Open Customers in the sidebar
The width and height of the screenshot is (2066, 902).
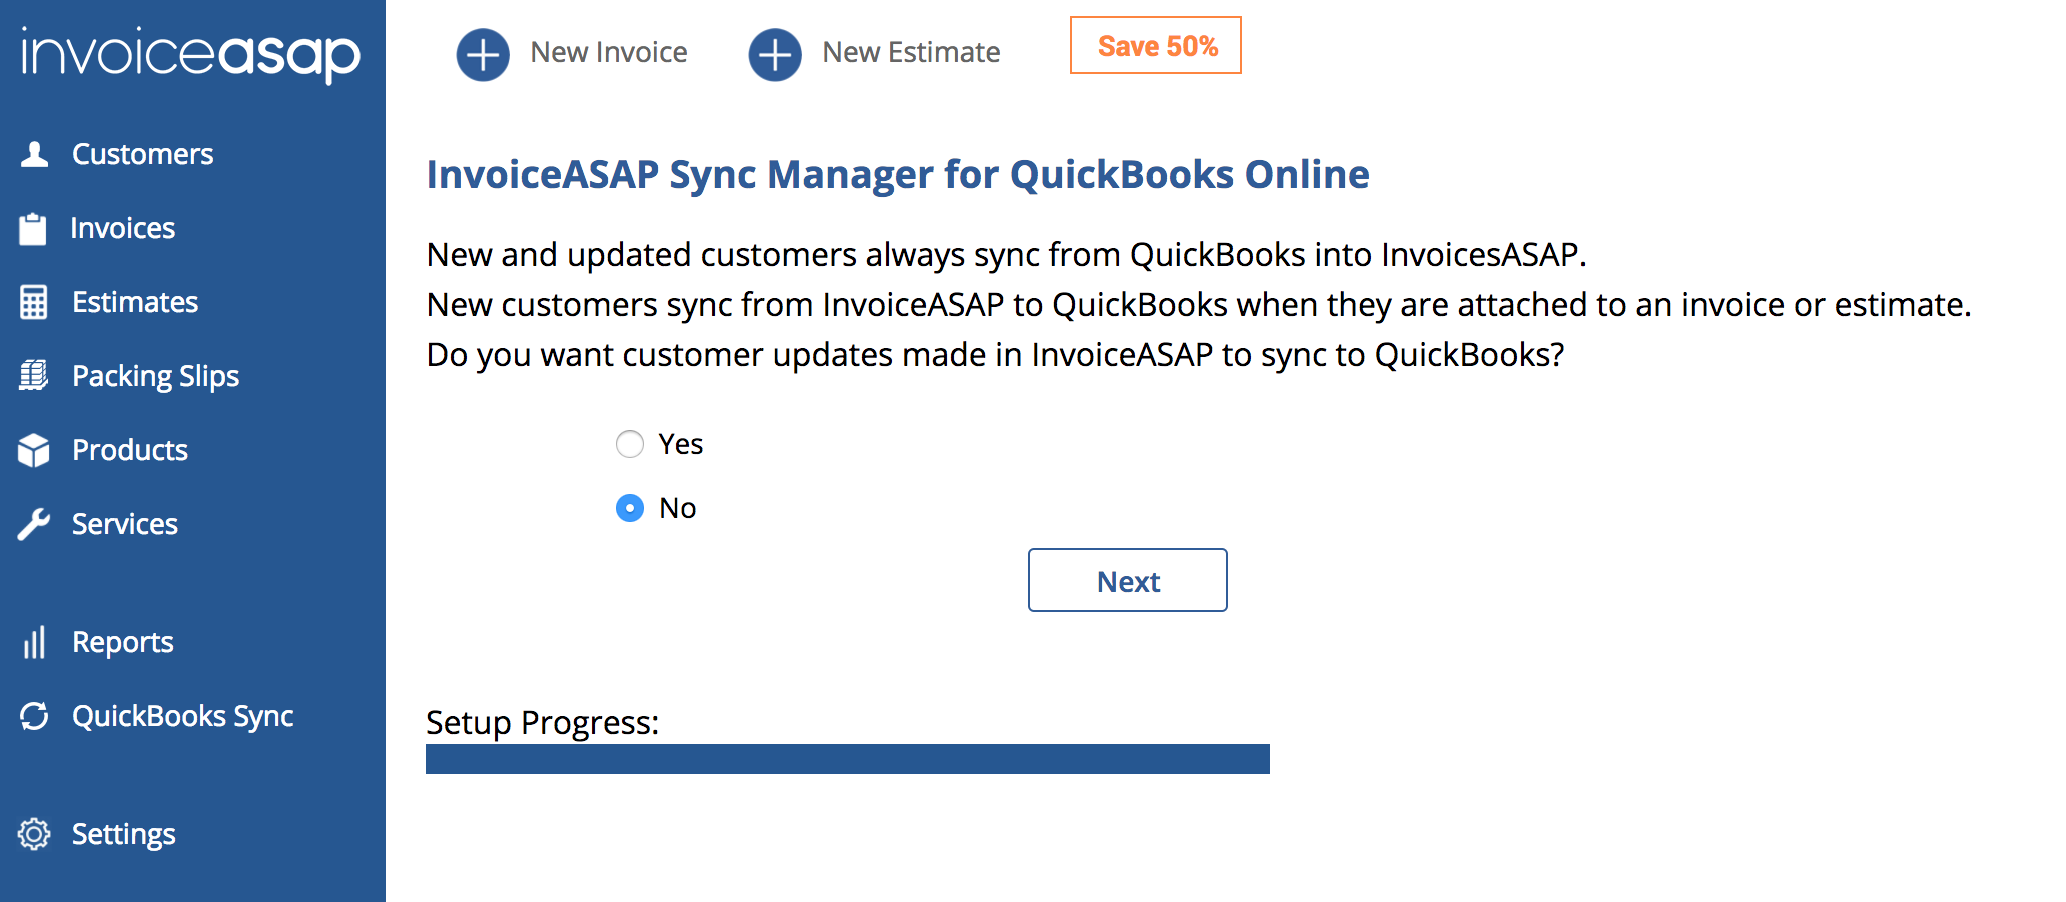pyautogui.click(x=143, y=154)
